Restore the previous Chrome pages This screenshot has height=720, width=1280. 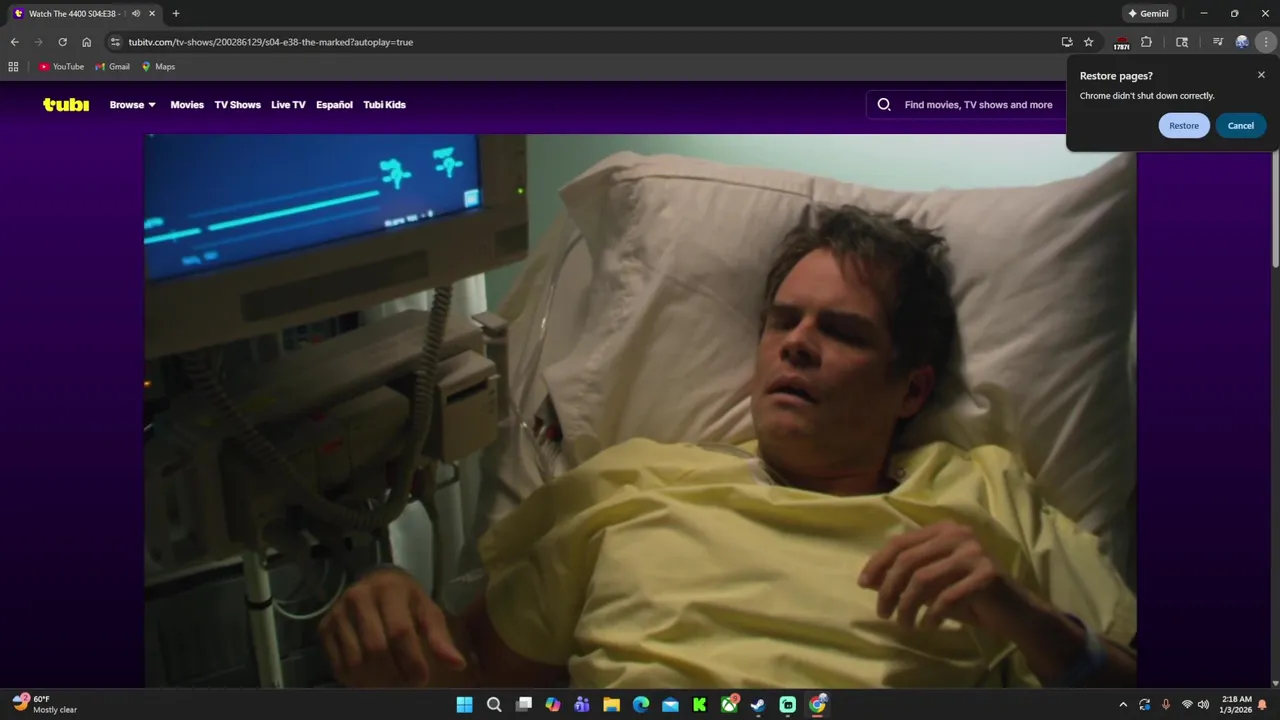[x=1184, y=126]
